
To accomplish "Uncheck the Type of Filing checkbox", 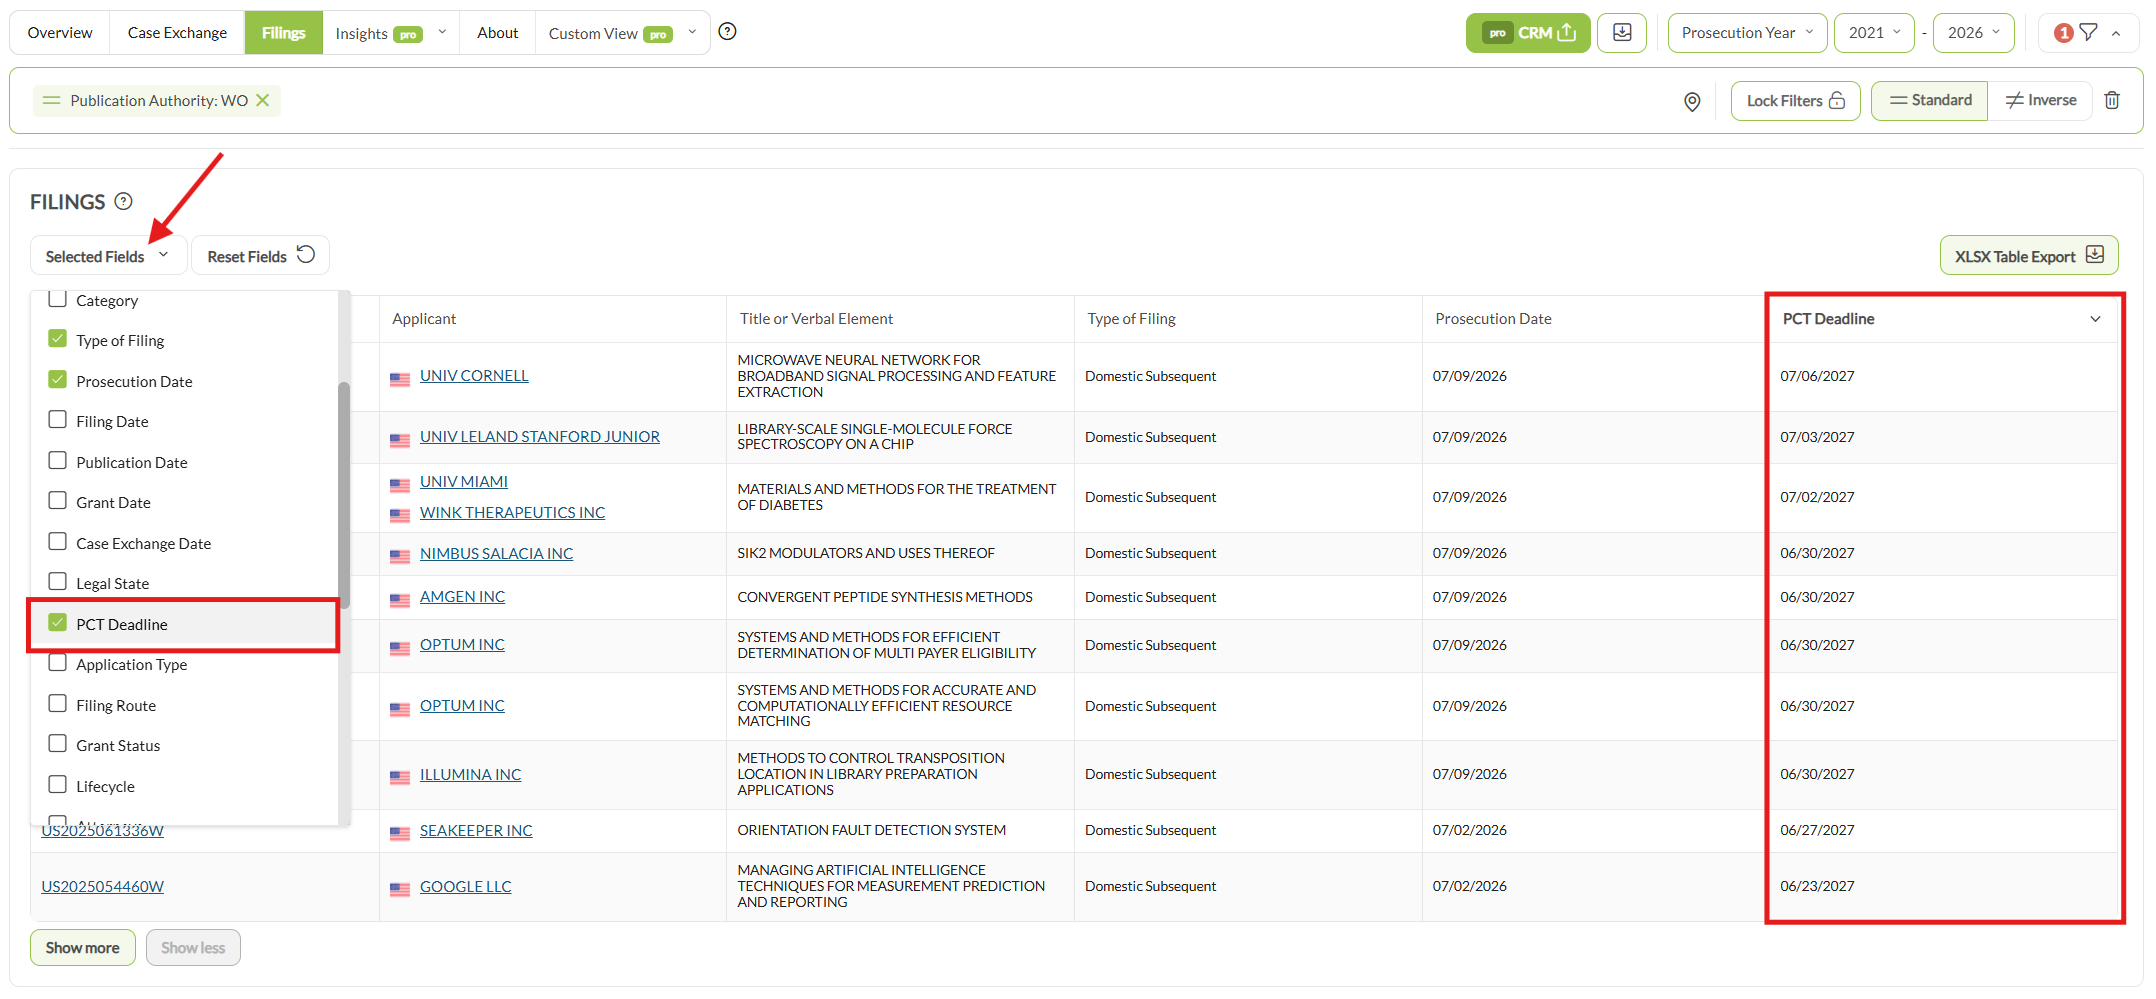I will 58,339.
